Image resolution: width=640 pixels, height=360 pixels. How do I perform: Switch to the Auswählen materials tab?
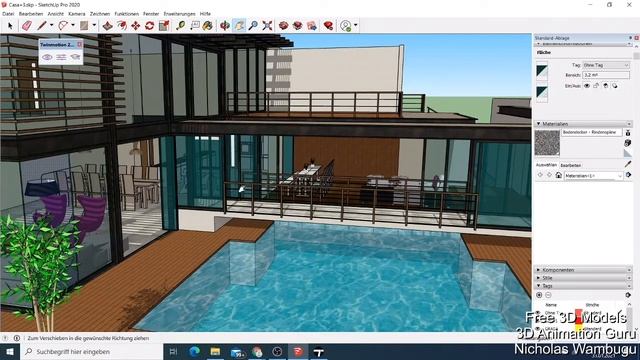(x=546, y=165)
